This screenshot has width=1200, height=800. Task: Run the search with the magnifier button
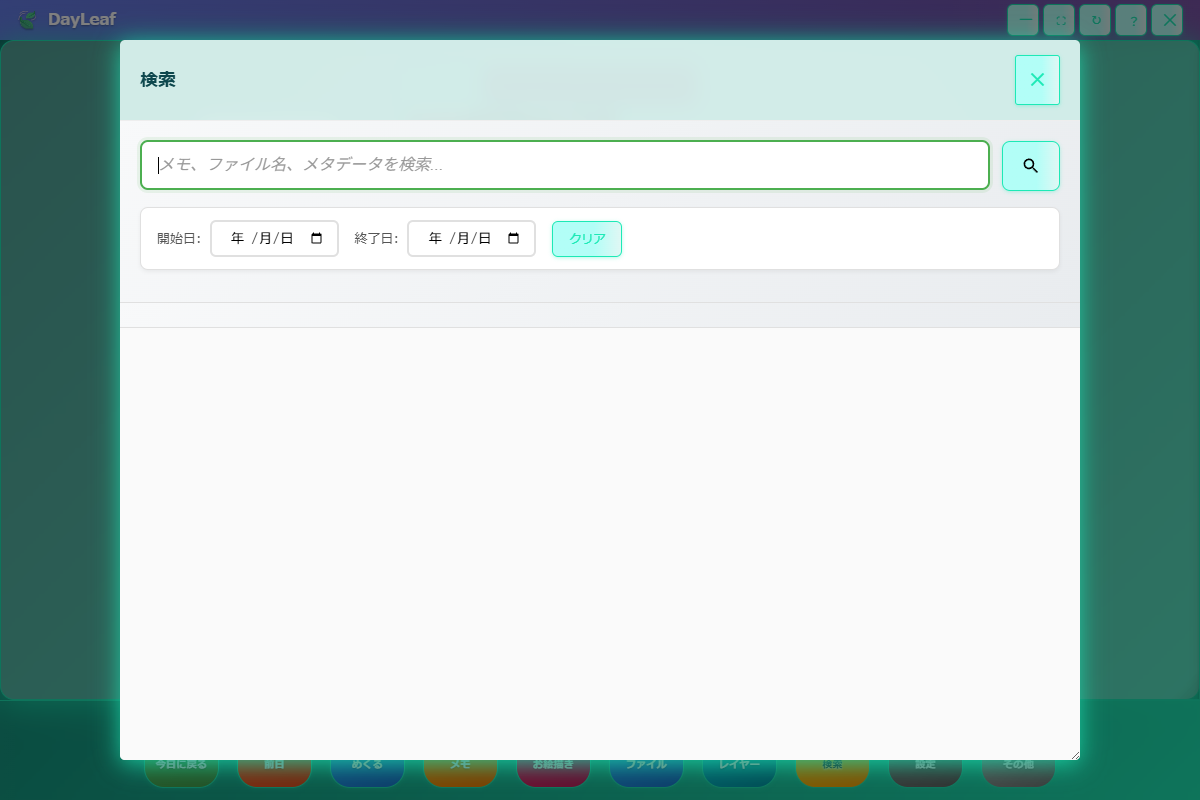coord(1031,166)
